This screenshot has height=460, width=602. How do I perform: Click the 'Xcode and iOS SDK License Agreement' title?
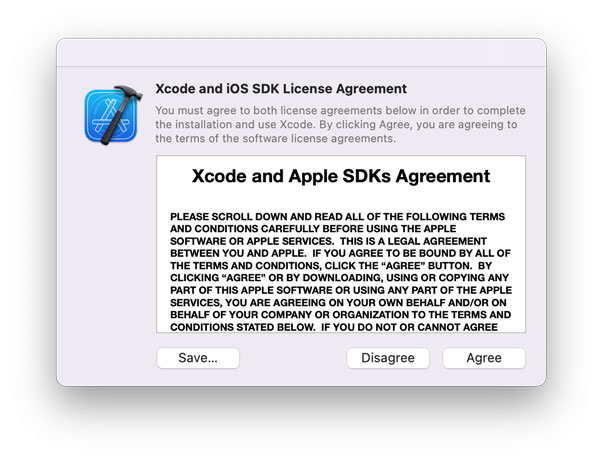(281, 89)
